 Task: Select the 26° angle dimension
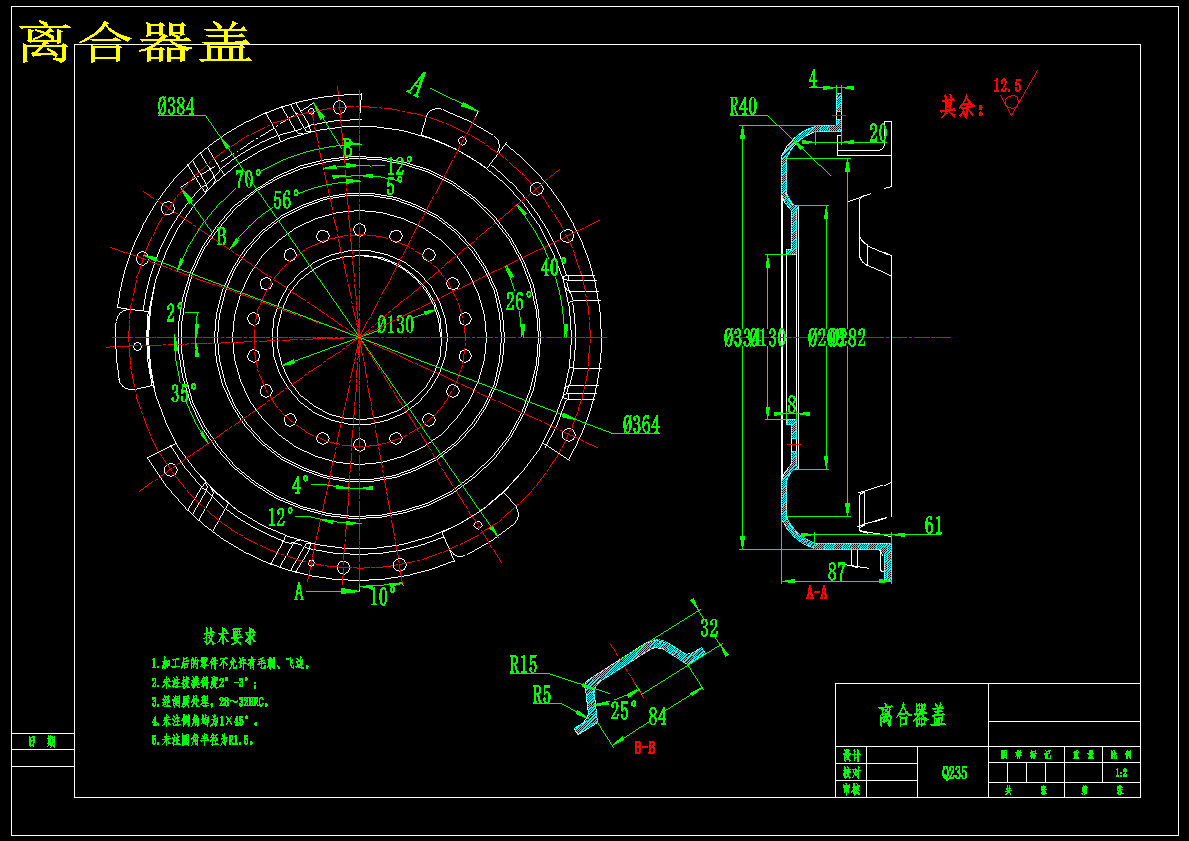[x=519, y=302]
